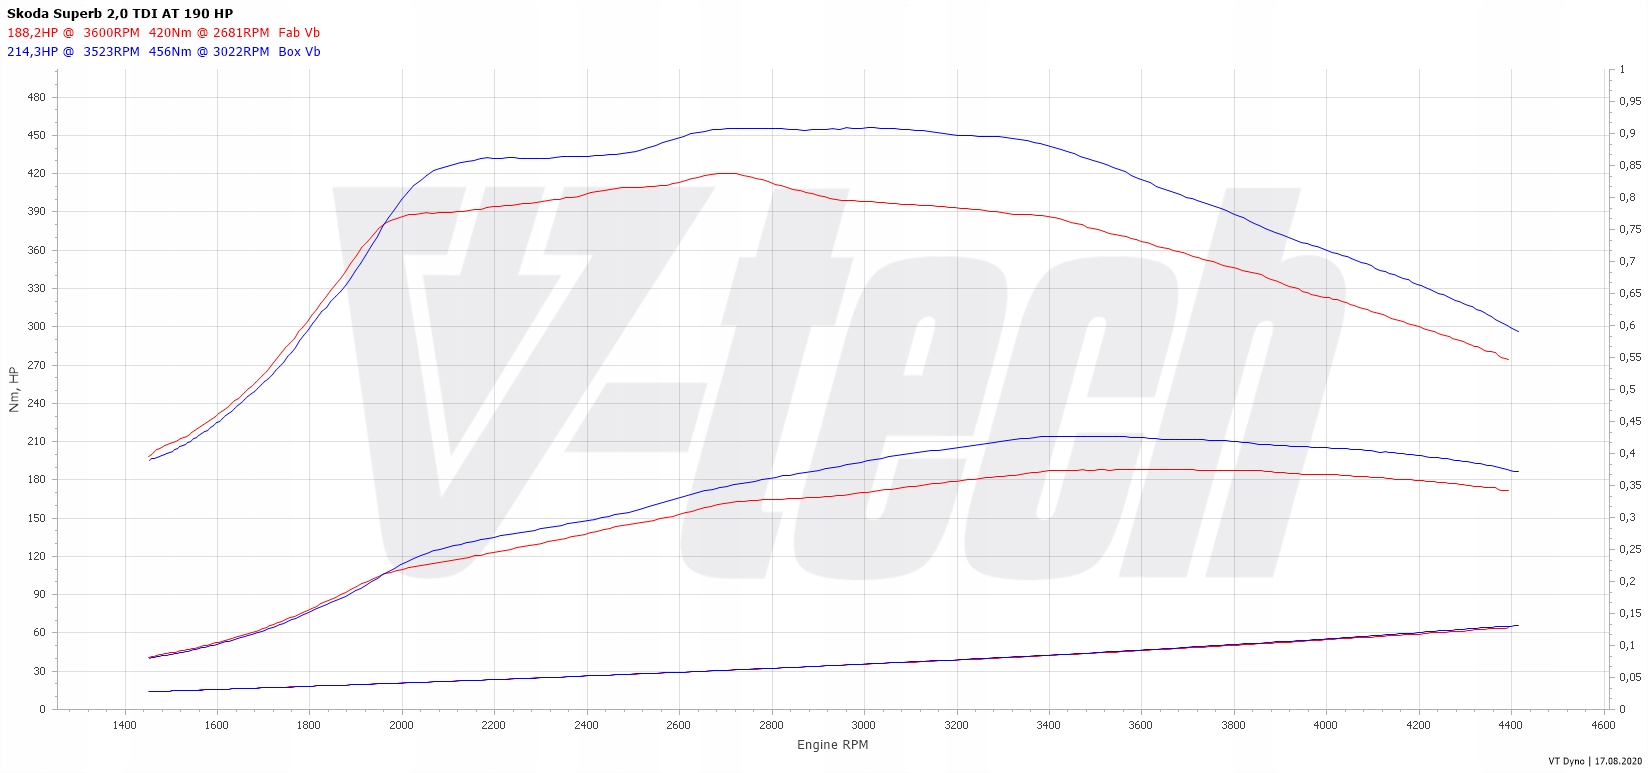Image resolution: width=1648 pixels, height=773 pixels.
Task: Click the 3600 label on the RPM axis
Action: click(x=1141, y=725)
